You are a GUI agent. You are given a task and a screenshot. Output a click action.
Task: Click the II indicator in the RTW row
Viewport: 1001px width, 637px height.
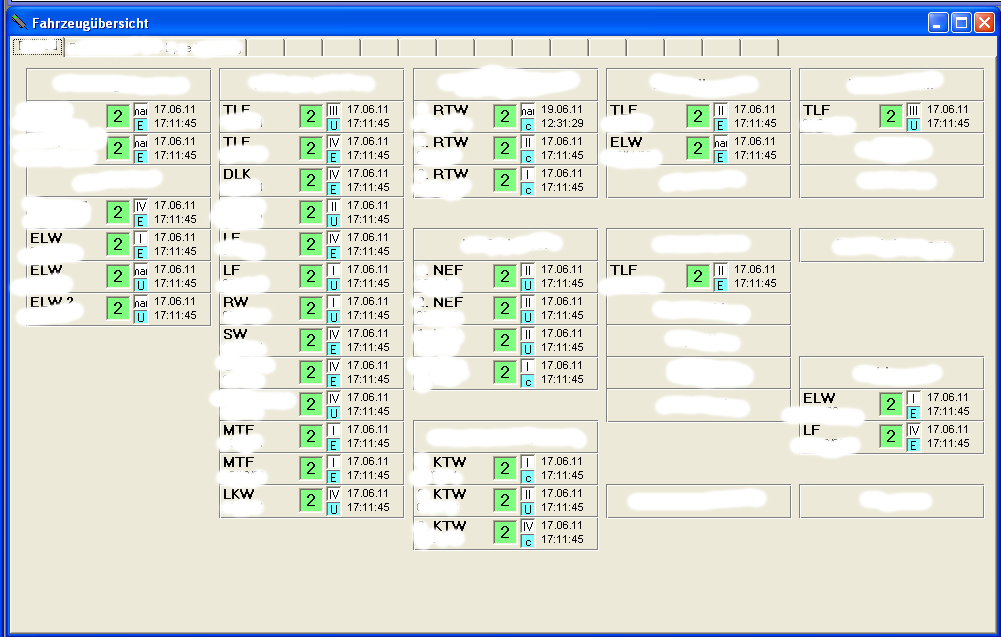[527, 142]
